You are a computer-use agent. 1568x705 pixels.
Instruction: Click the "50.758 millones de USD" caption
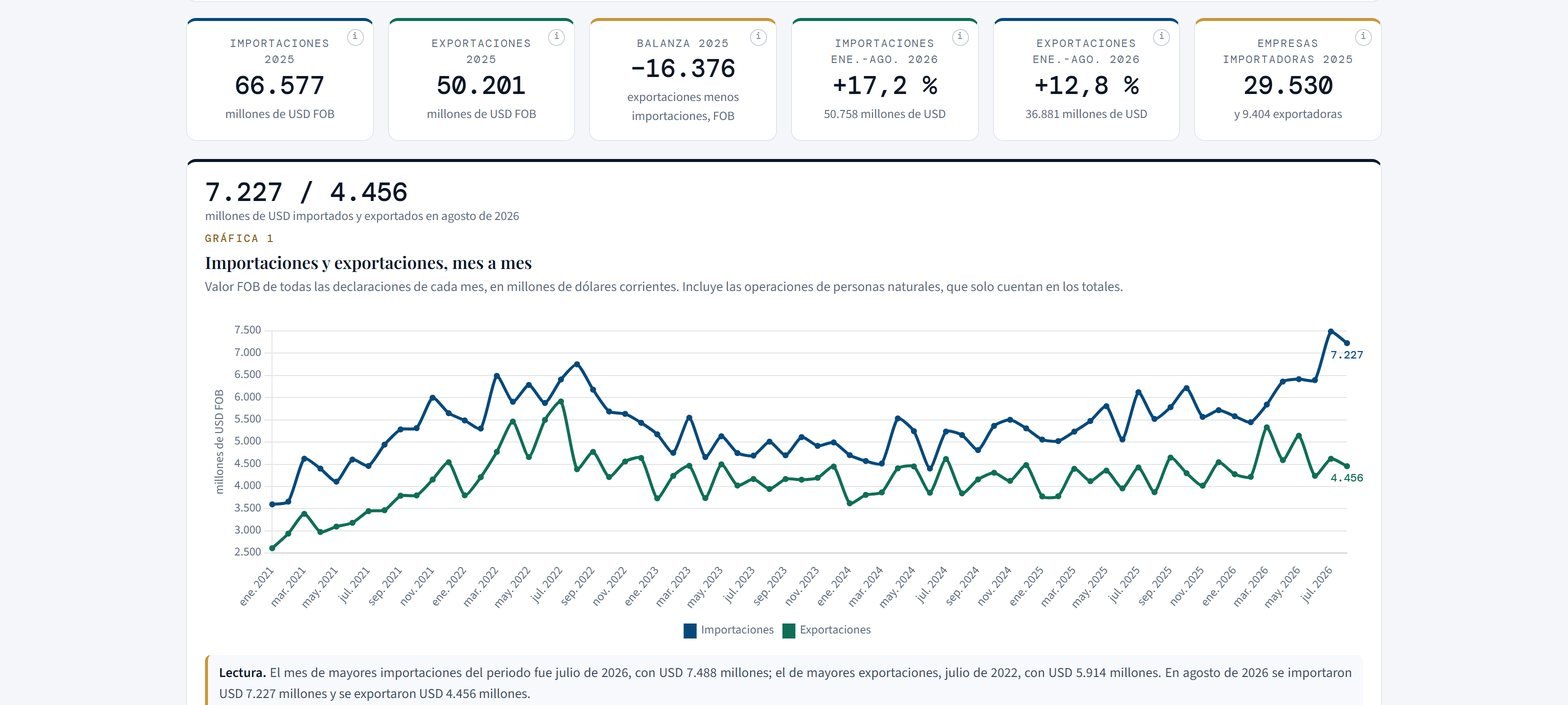click(x=884, y=114)
